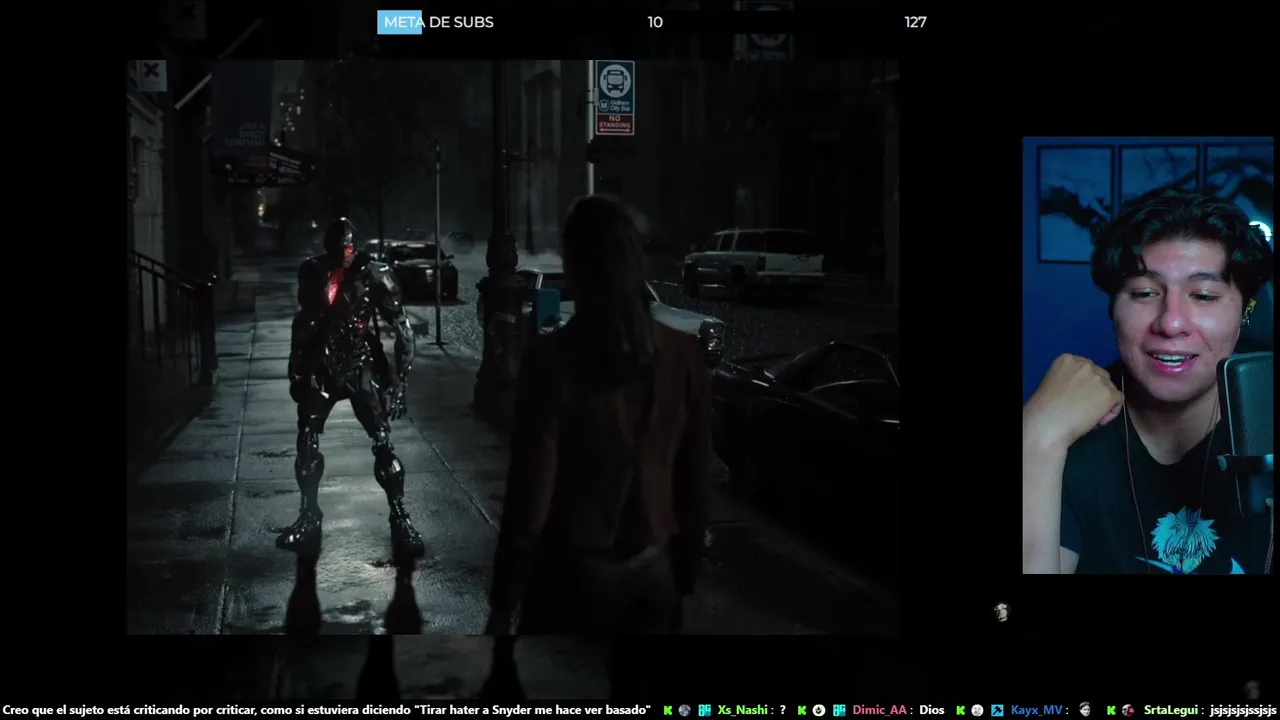The height and width of the screenshot is (720, 1280).
Task: Click the avatar just before Kayx_MV's badge
Action: pos(977,710)
